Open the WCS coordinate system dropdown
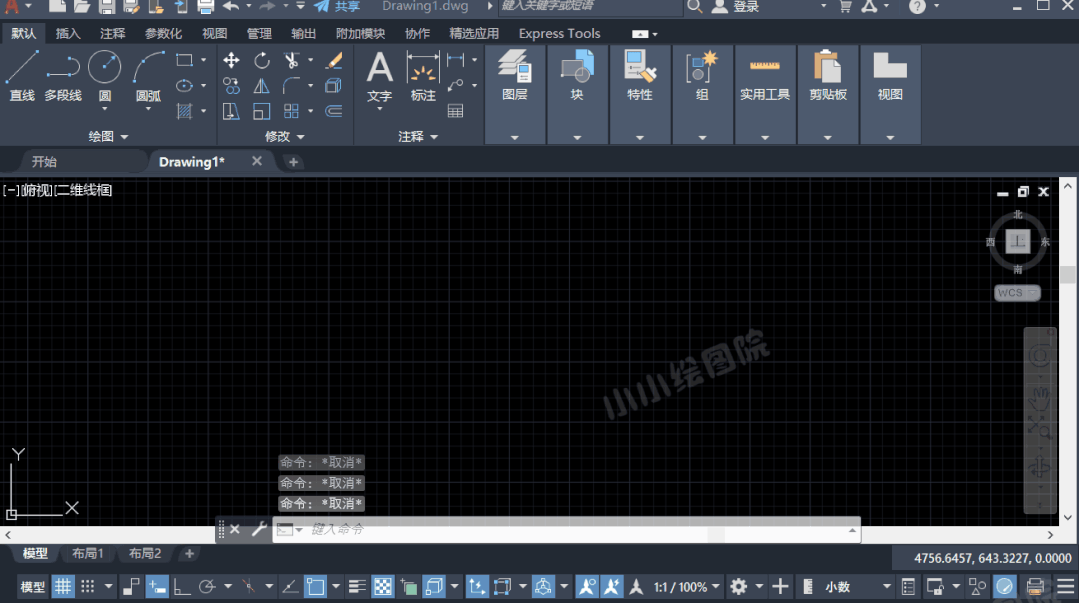Image resolution: width=1079 pixels, height=603 pixels. 1017,293
